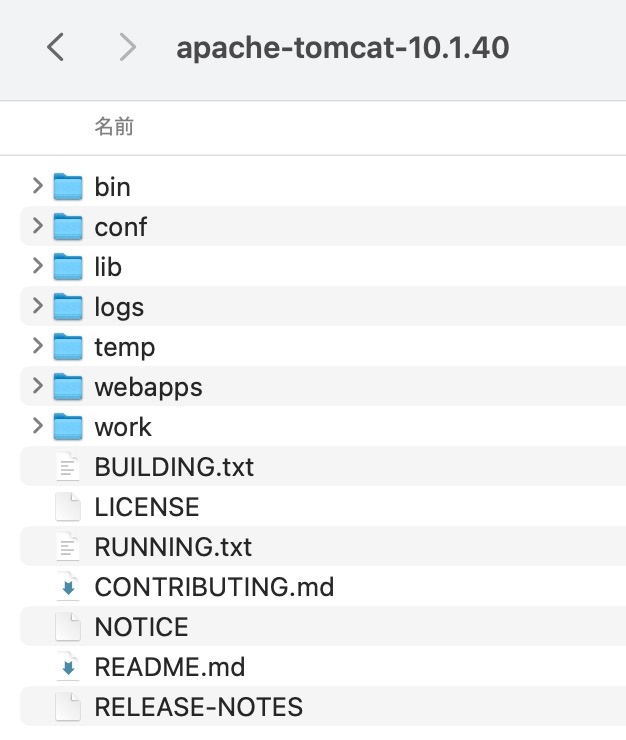The height and width of the screenshot is (740, 626).
Task: Go back with the left chevron button
Action: 55,47
